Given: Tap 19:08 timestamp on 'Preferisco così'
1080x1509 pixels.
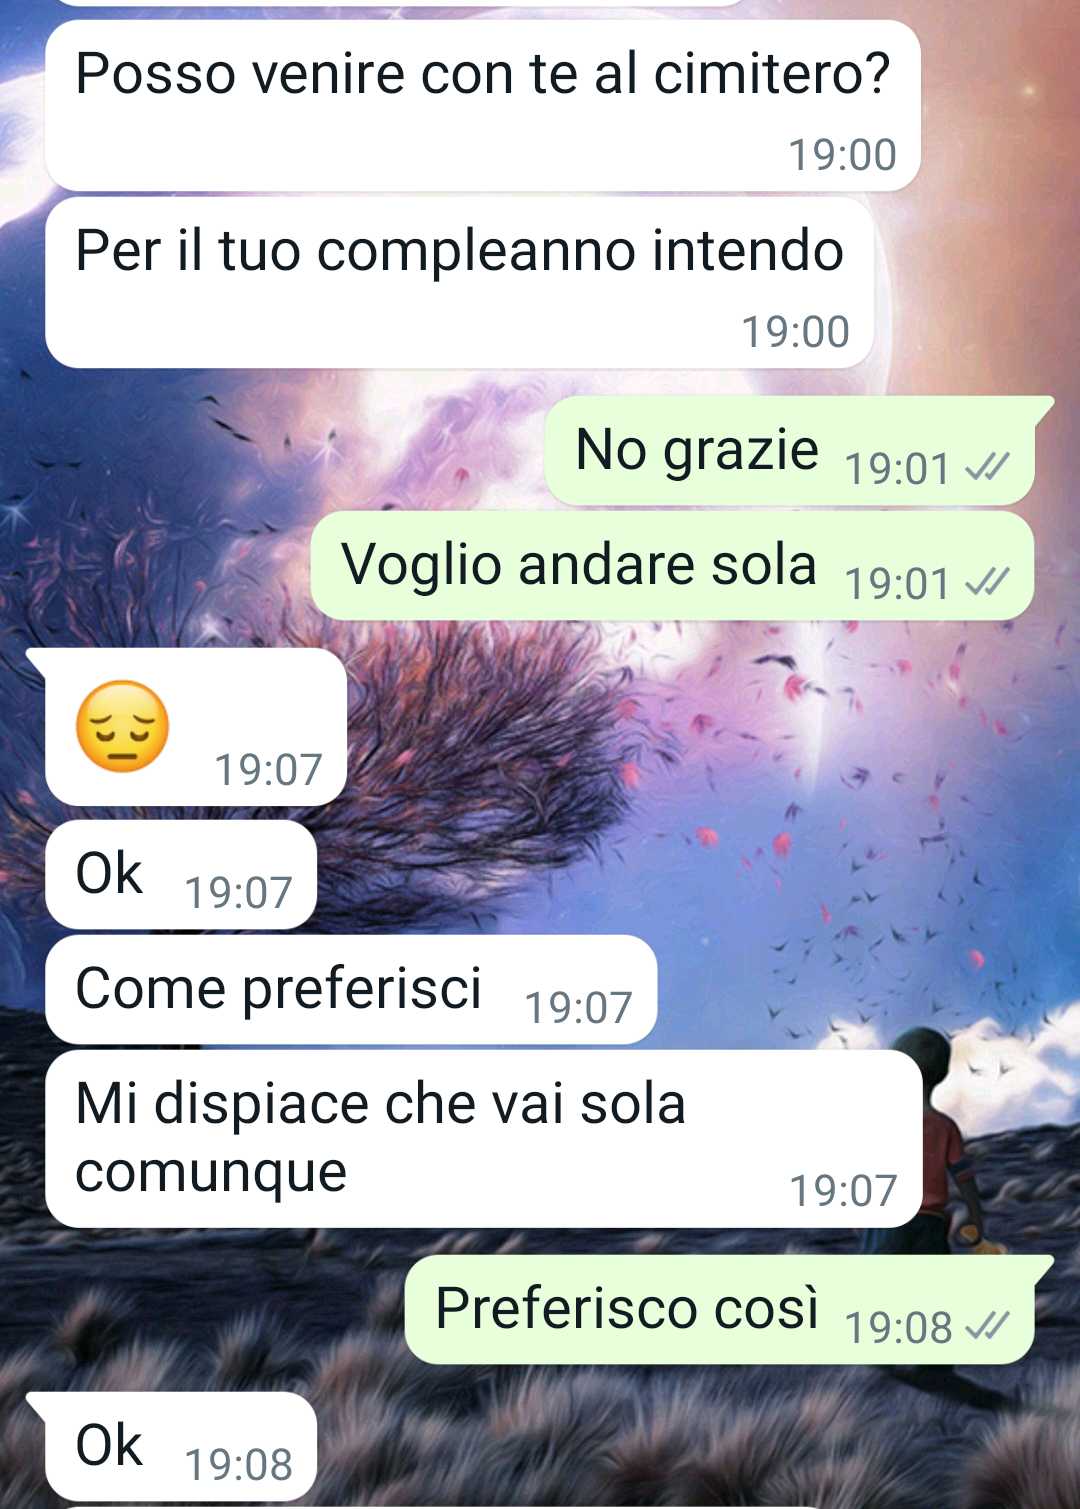Looking at the screenshot, I should 899,1328.
